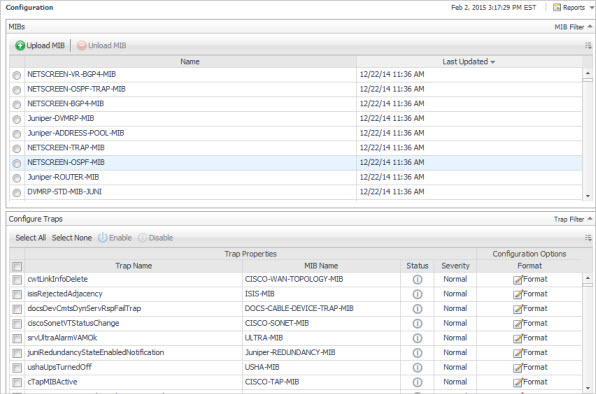
Task: Sort by Last Updated column header
Action: pos(468,62)
